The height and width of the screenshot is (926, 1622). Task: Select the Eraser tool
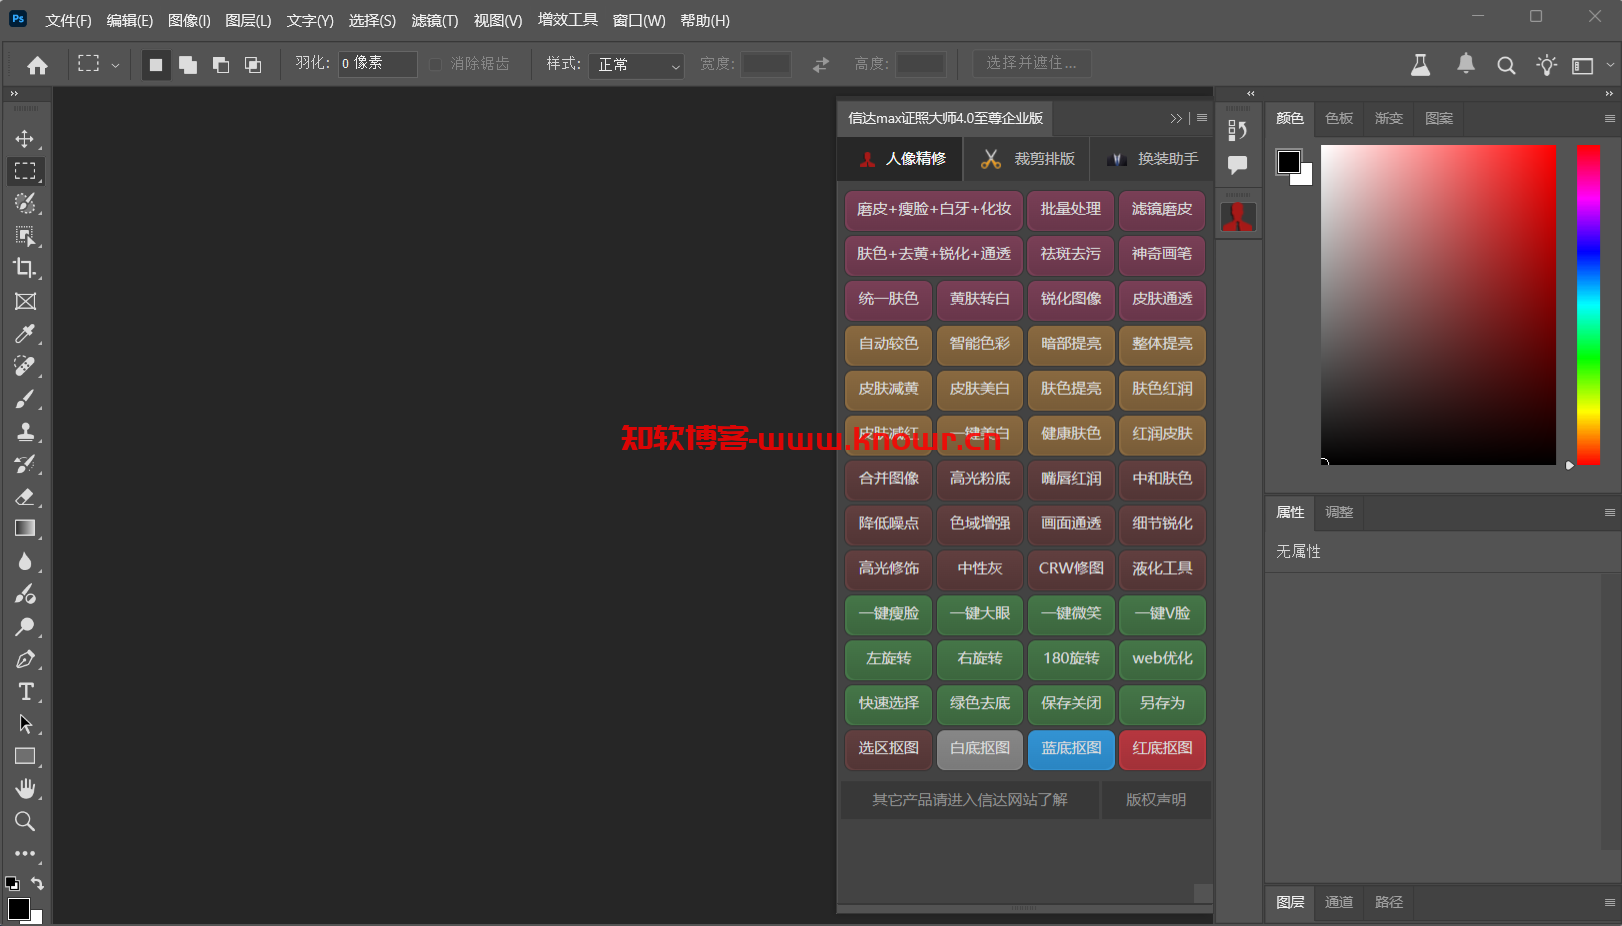25,496
